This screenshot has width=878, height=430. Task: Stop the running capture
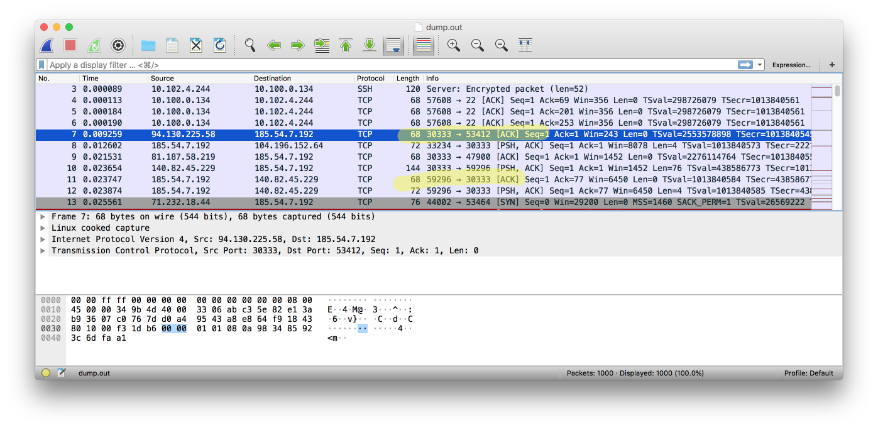point(70,45)
